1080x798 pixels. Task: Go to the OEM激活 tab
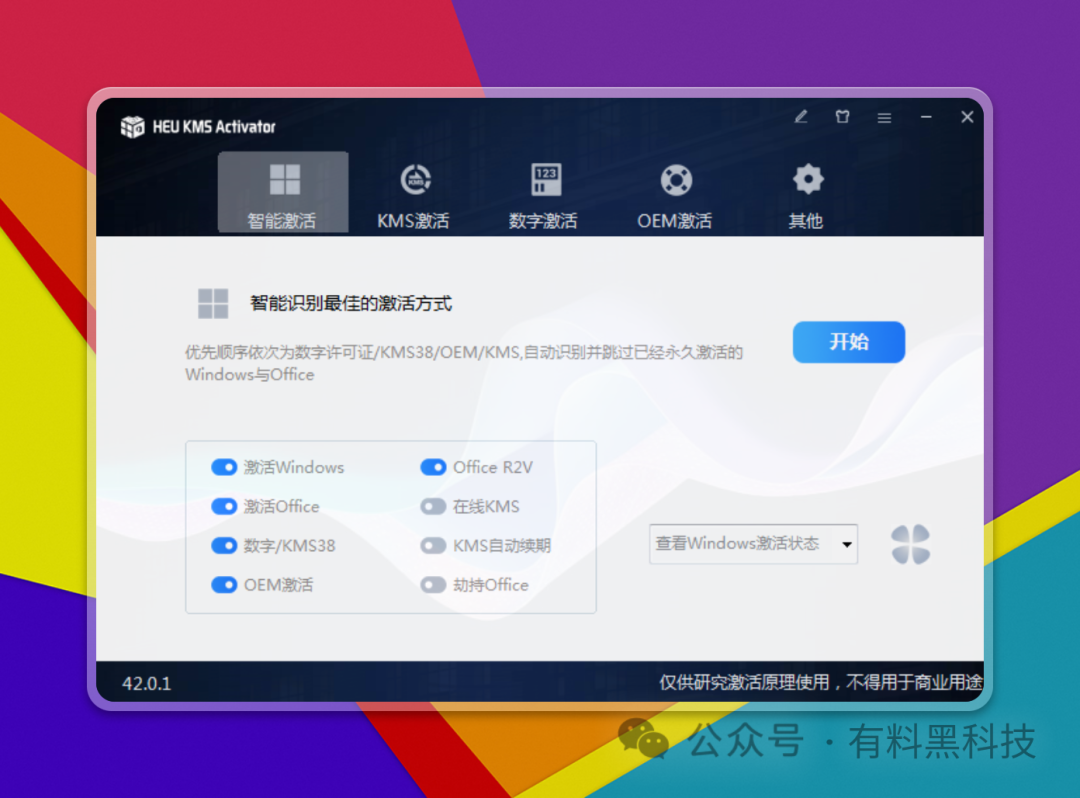[675, 195]
